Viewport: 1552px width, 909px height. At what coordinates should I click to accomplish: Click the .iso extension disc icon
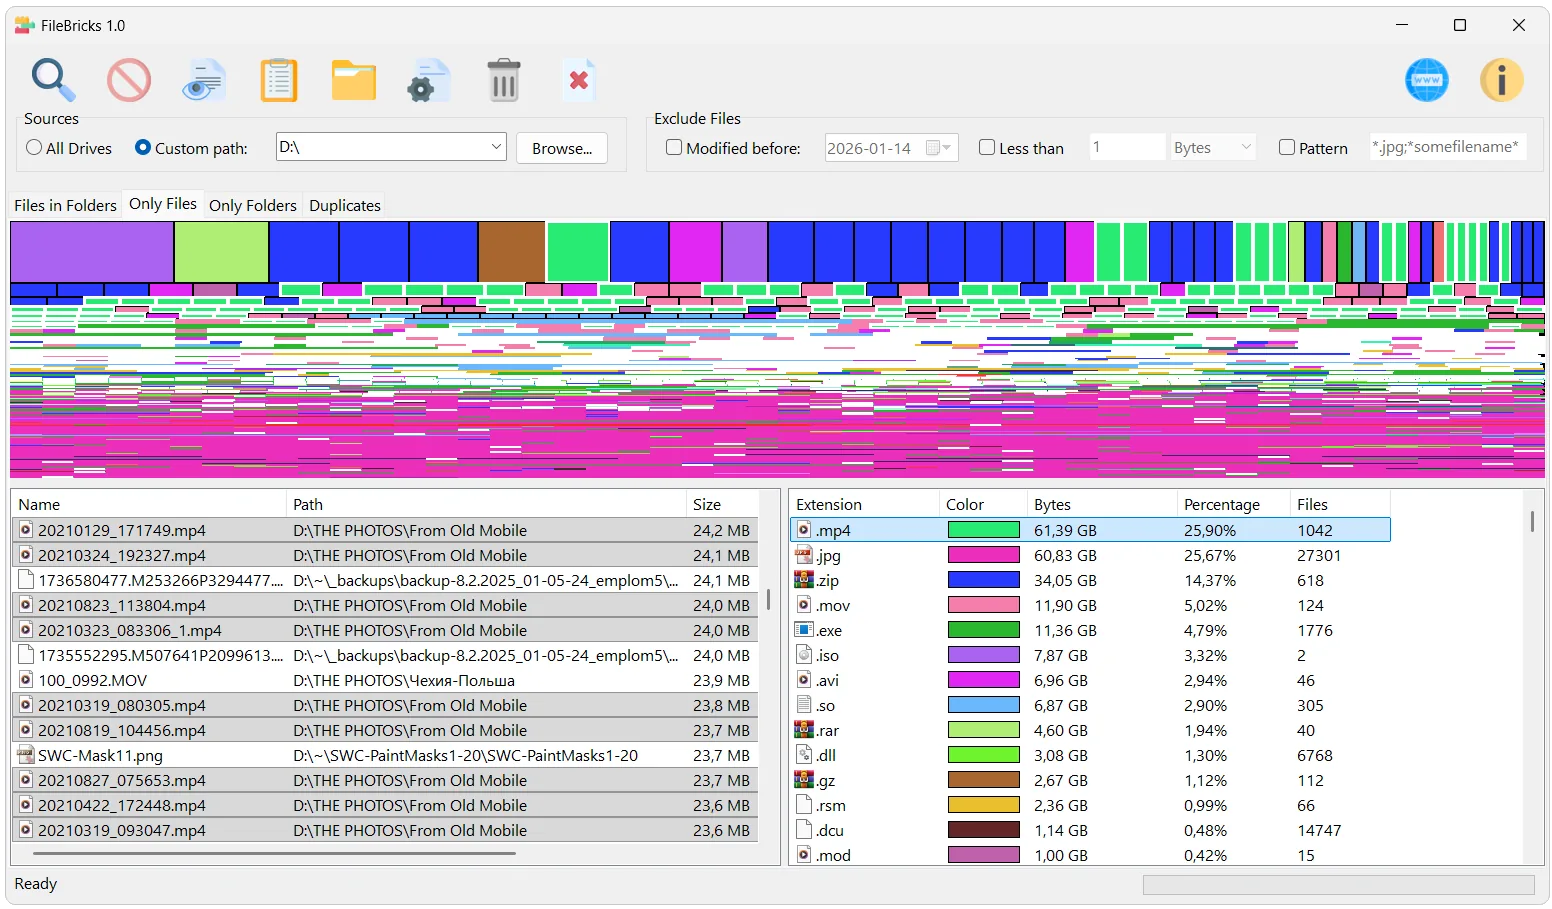[x=804, y=655]
